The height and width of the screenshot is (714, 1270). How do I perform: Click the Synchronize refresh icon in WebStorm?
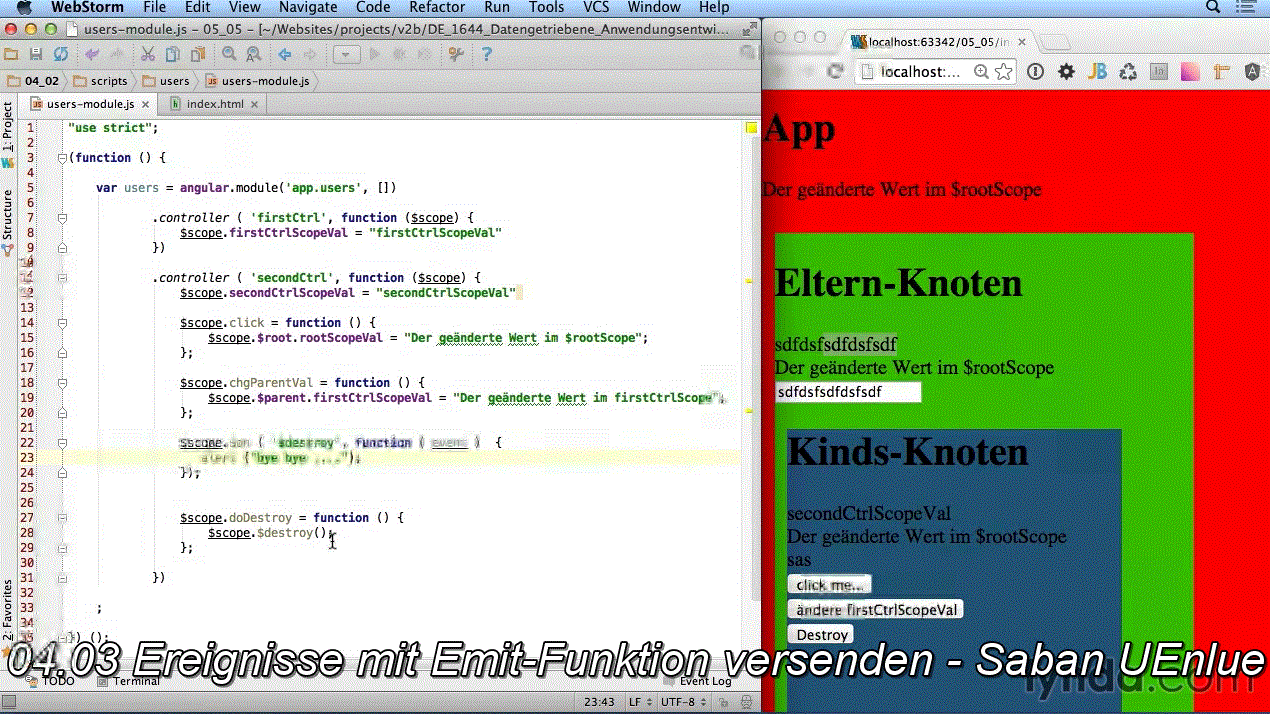[x=61, y=54]
